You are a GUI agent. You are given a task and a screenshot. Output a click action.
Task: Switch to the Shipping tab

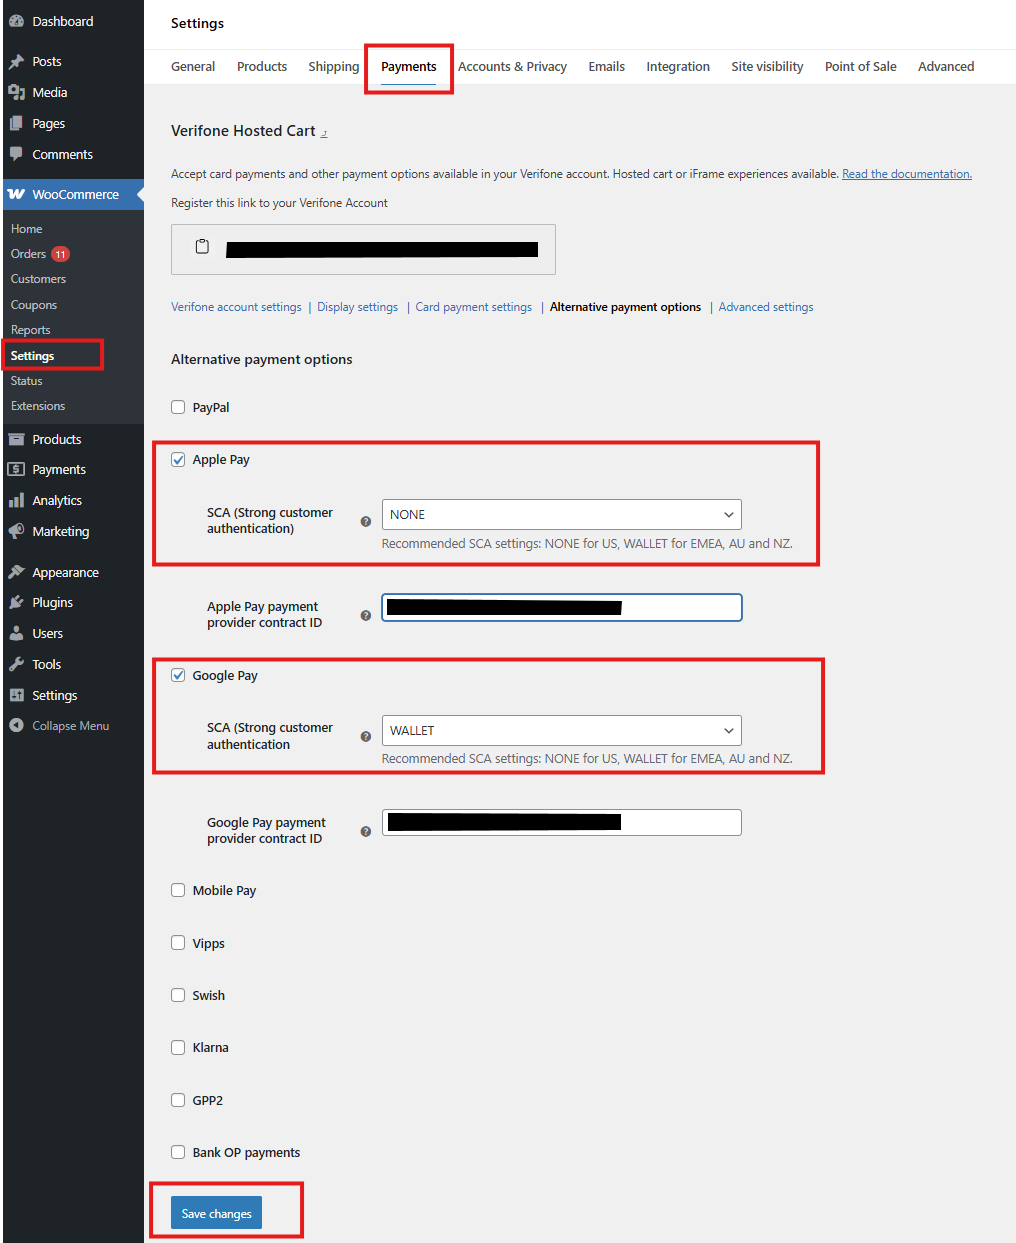pos(333,66)
